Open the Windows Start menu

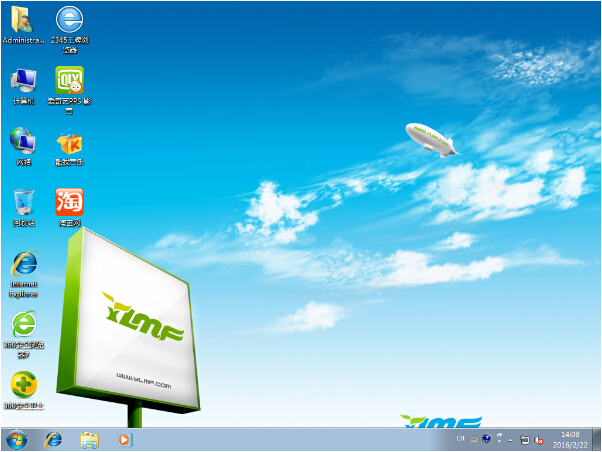tap(16, 440)
